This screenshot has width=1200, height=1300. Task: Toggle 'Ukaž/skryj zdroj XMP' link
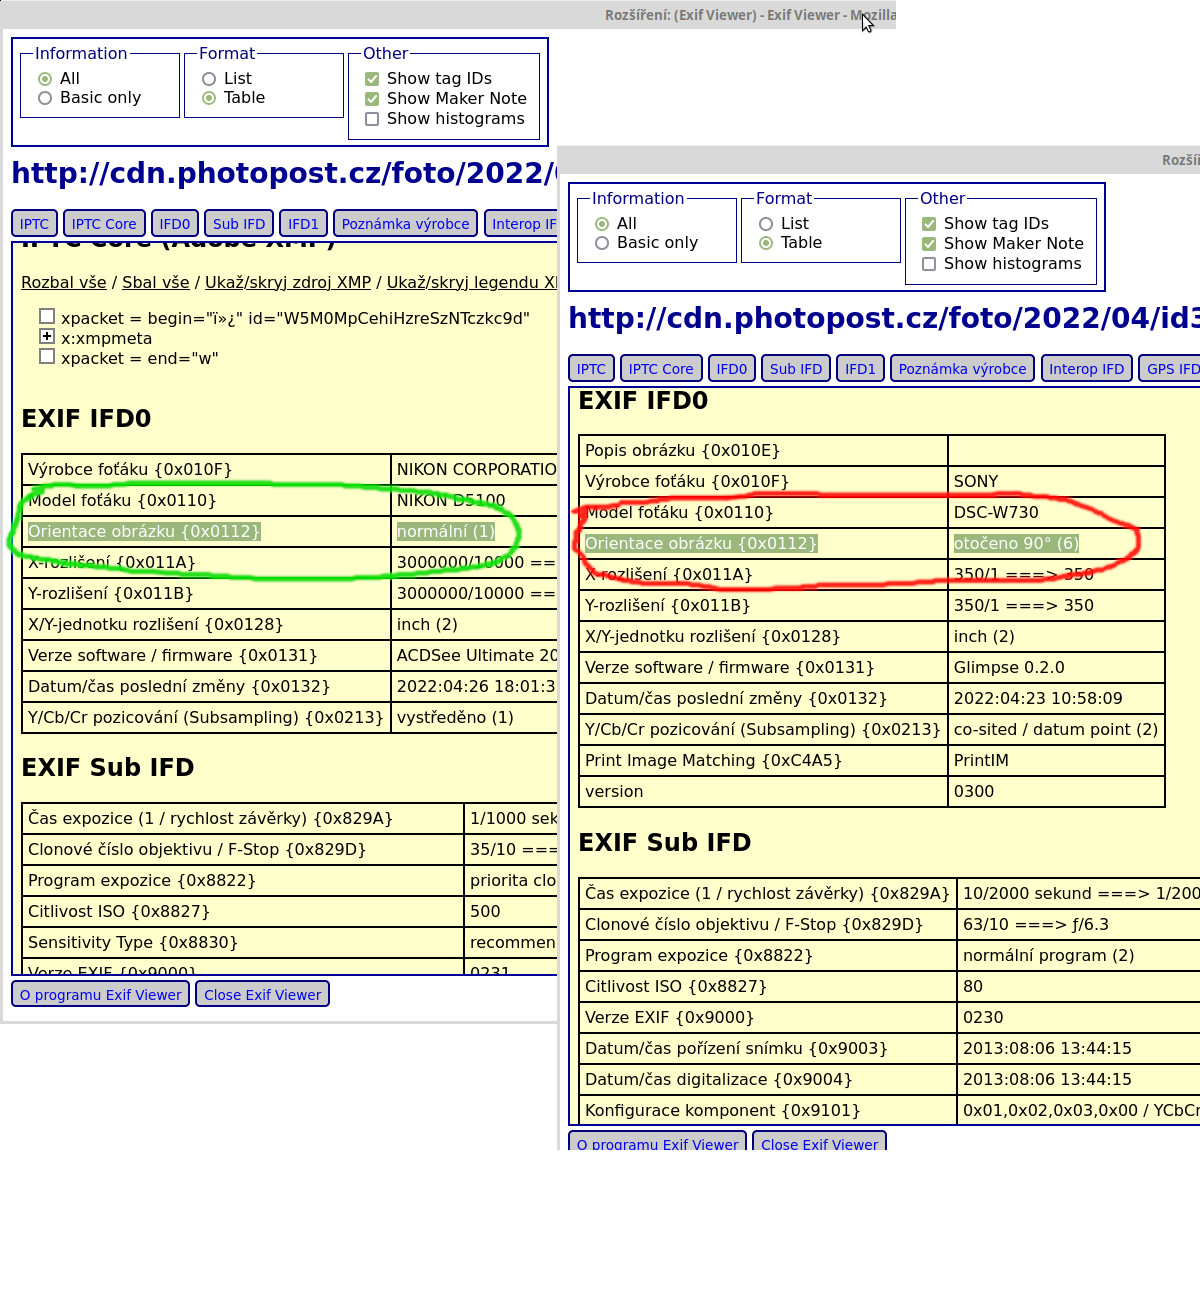tap(288, 283)
